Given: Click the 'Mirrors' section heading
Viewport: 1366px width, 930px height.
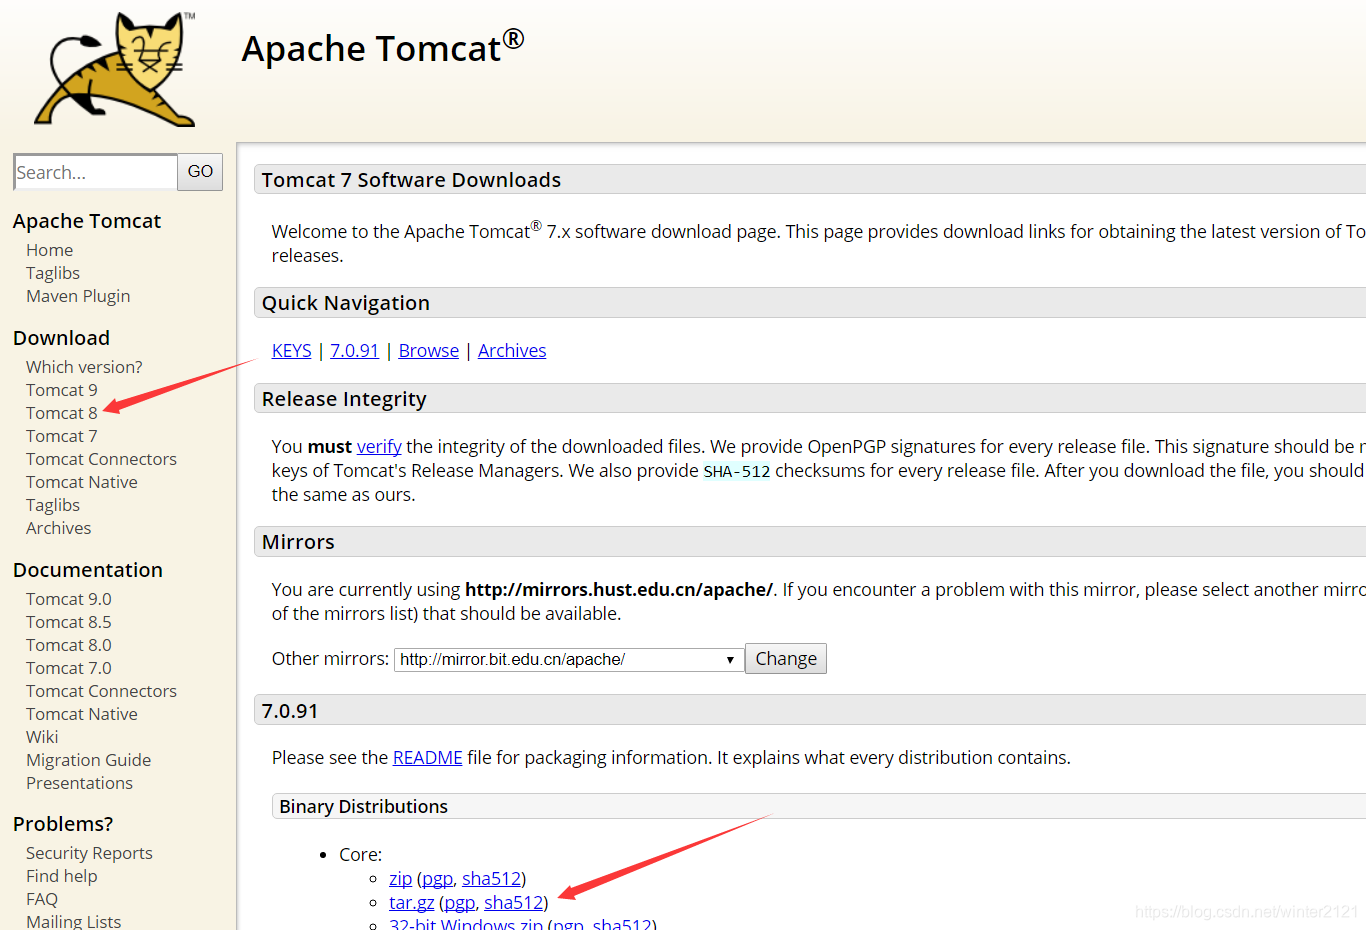Looking at the screenshot, I should (298, 542).
